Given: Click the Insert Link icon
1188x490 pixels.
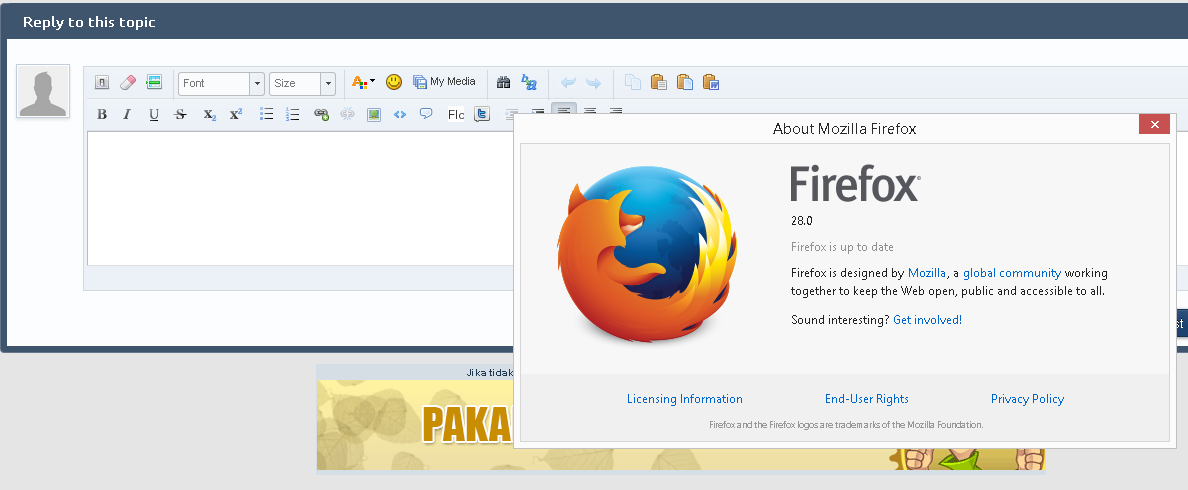Looking at the screenshot, I should point(322,114).
